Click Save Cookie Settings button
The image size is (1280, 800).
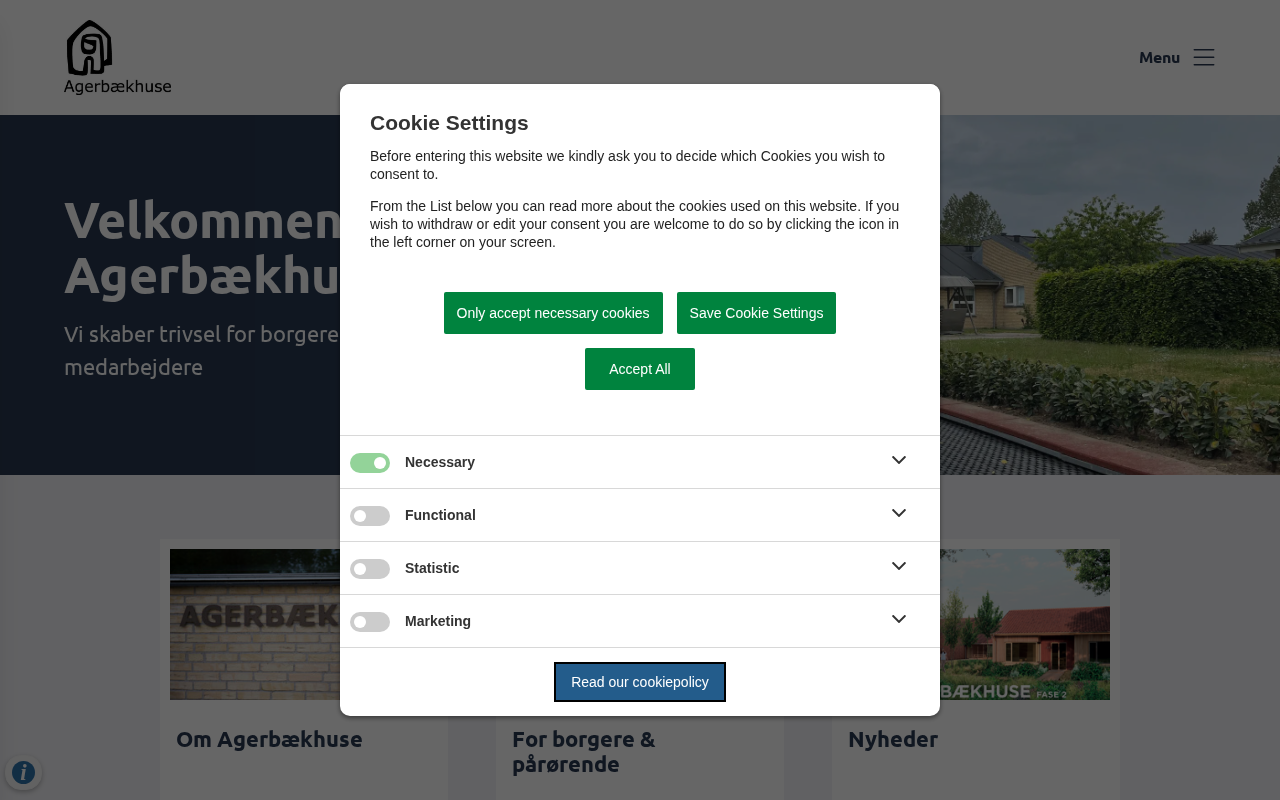pyautogui.click(x=756, y=313)
